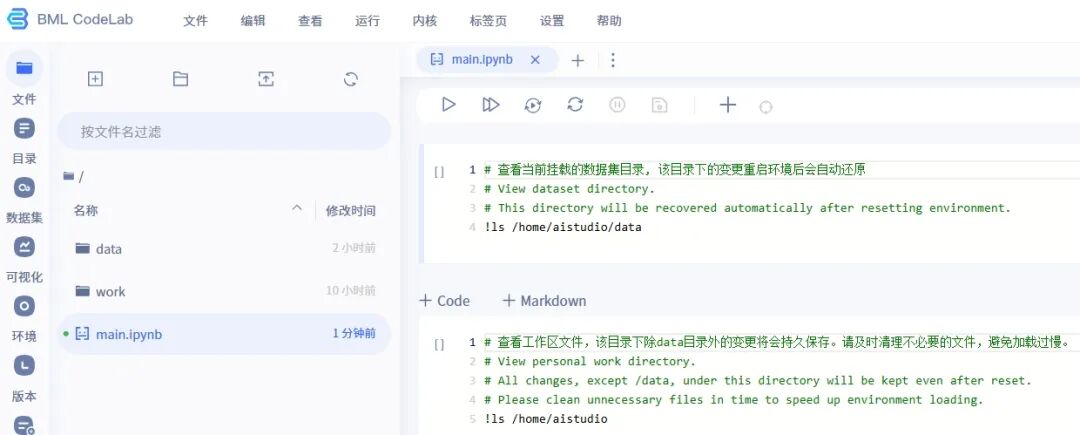Run all cells with double-play icon
The height and width of the screenshot is (435, 1080).
[490, 105]
